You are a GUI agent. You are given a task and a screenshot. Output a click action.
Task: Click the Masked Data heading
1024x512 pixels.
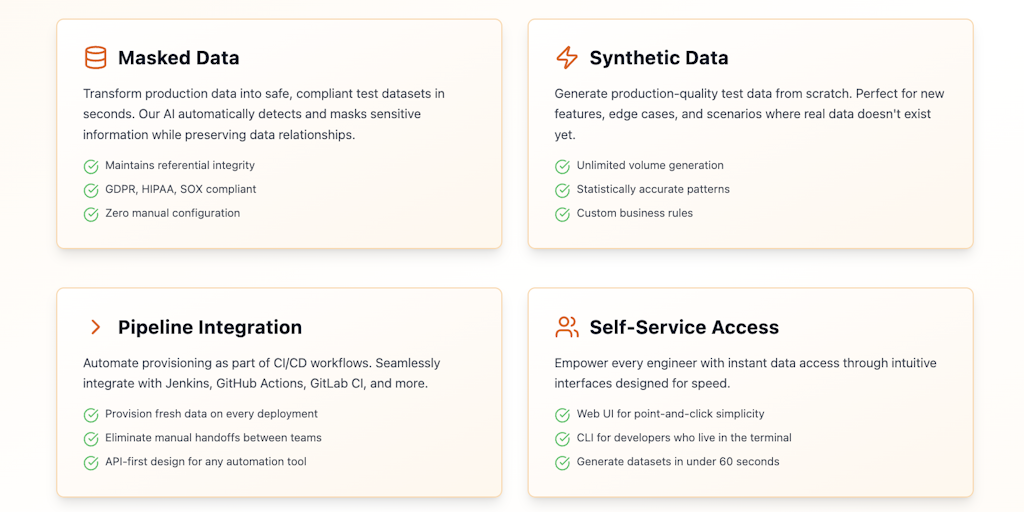pyautogui.click(x=179, y=58)
